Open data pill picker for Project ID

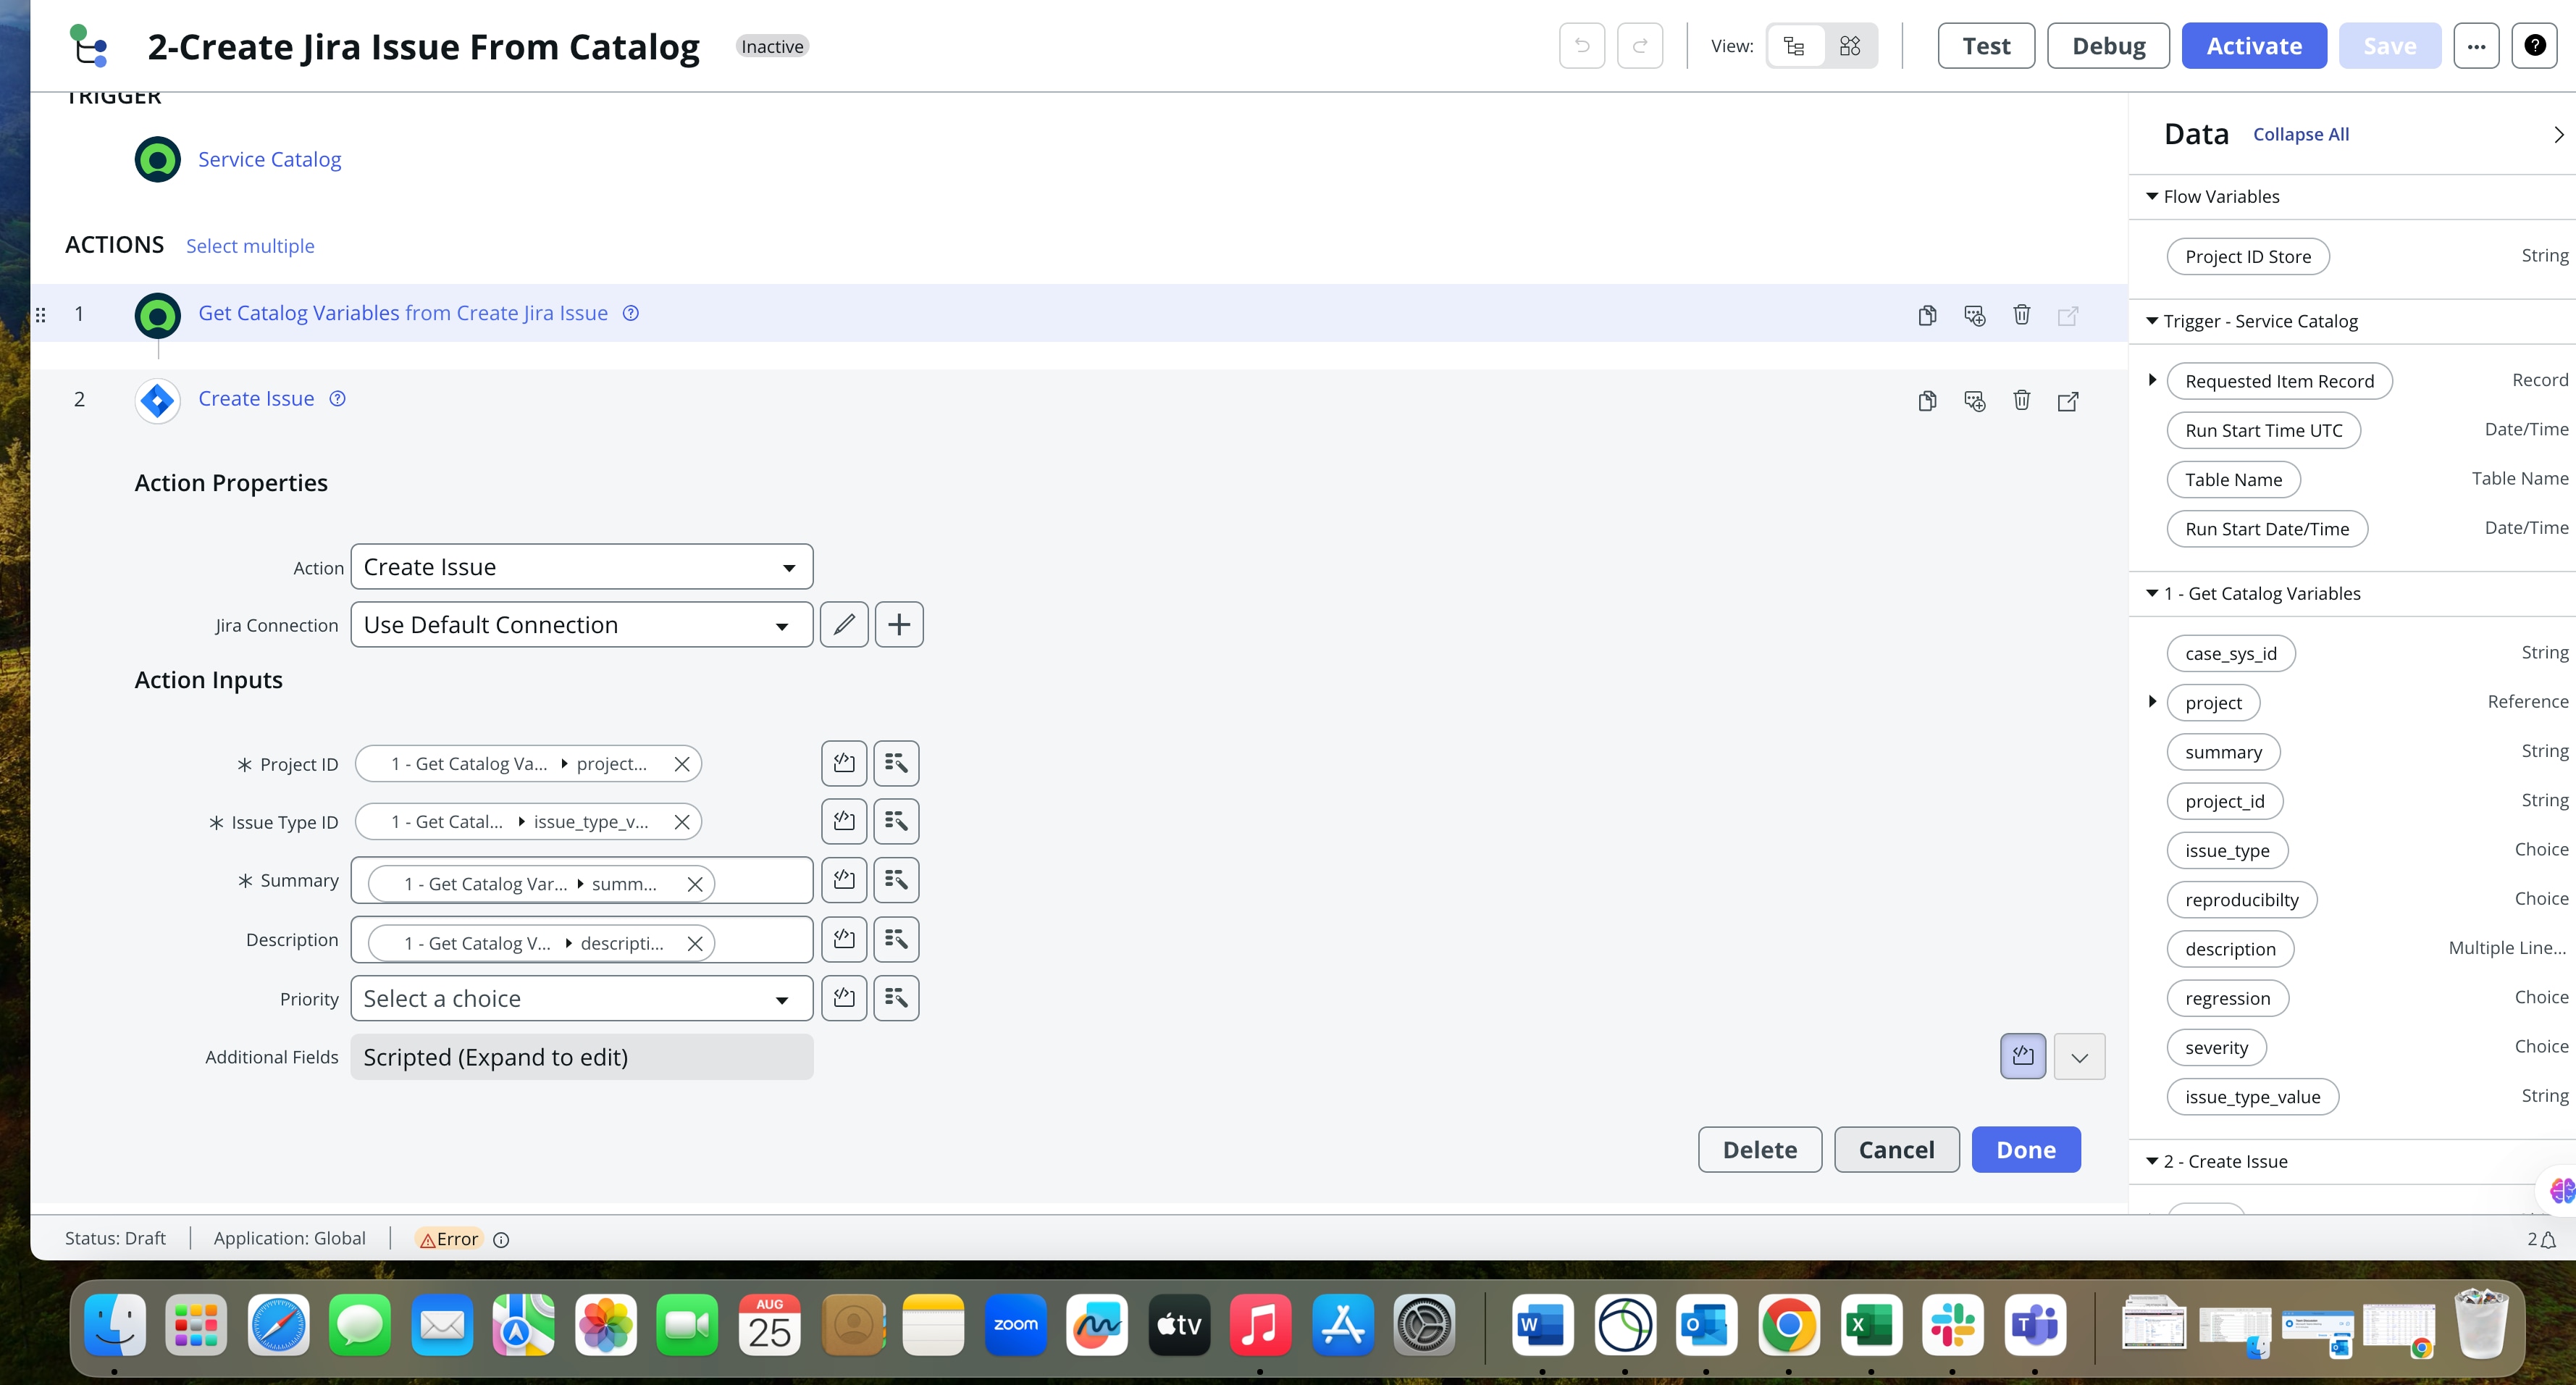(x=896, y=763)
